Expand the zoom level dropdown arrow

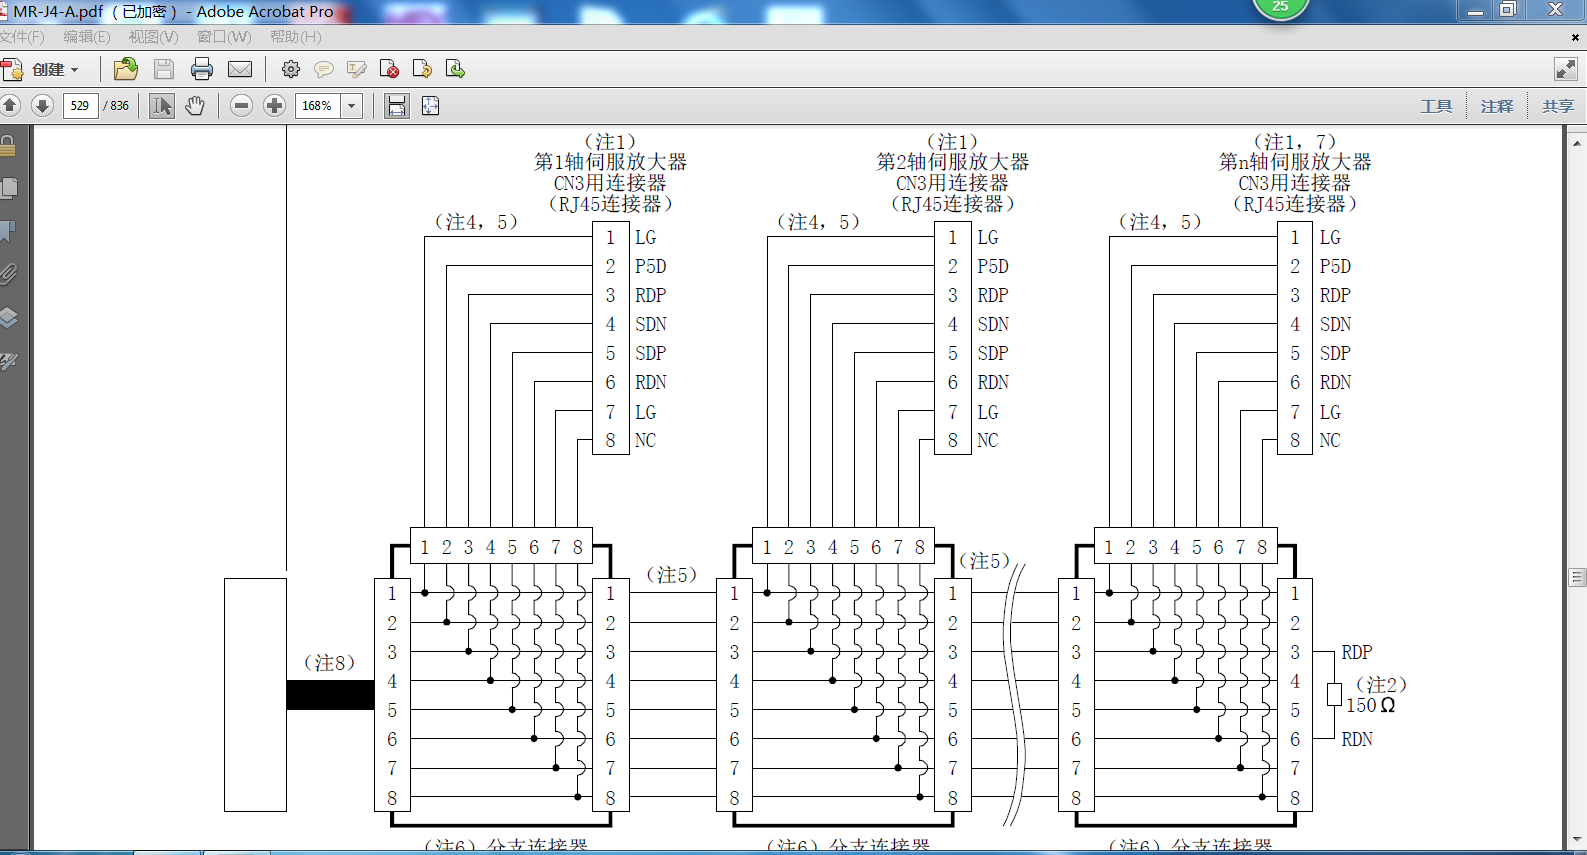point(352,106)
